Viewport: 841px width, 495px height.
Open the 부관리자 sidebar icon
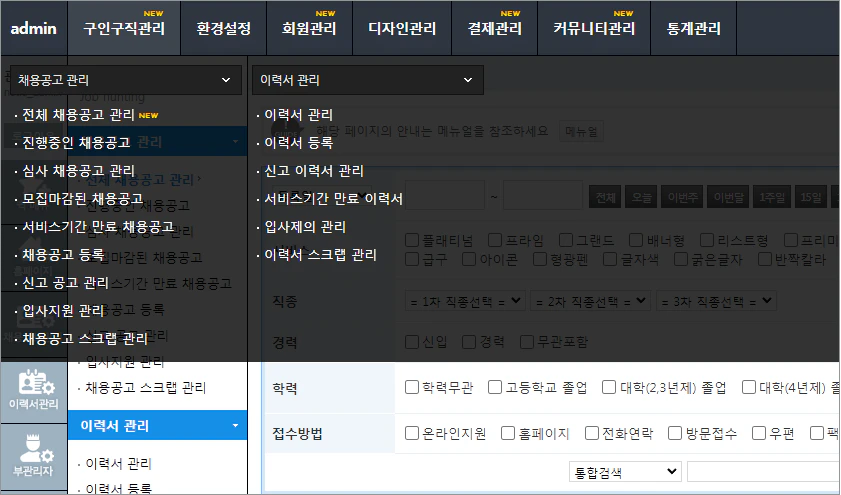(x=34, y=457)
